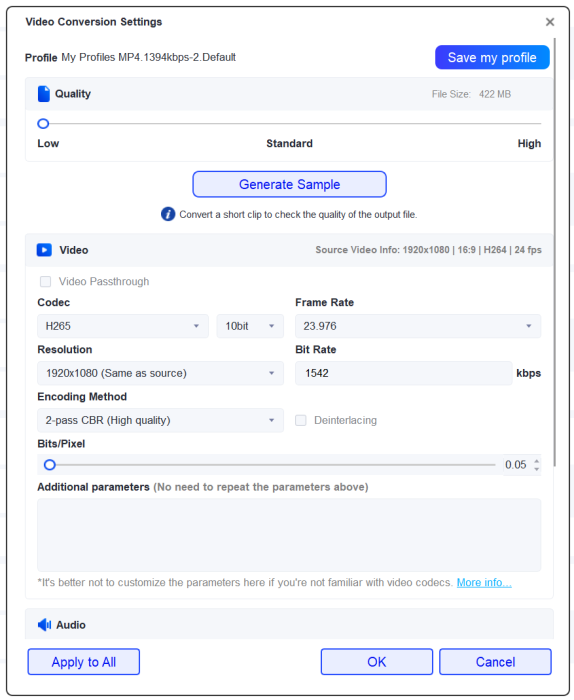Viewport: 574px width, 700px height.
Task: Click the blue Quality document icon
Action: (44, 94)
